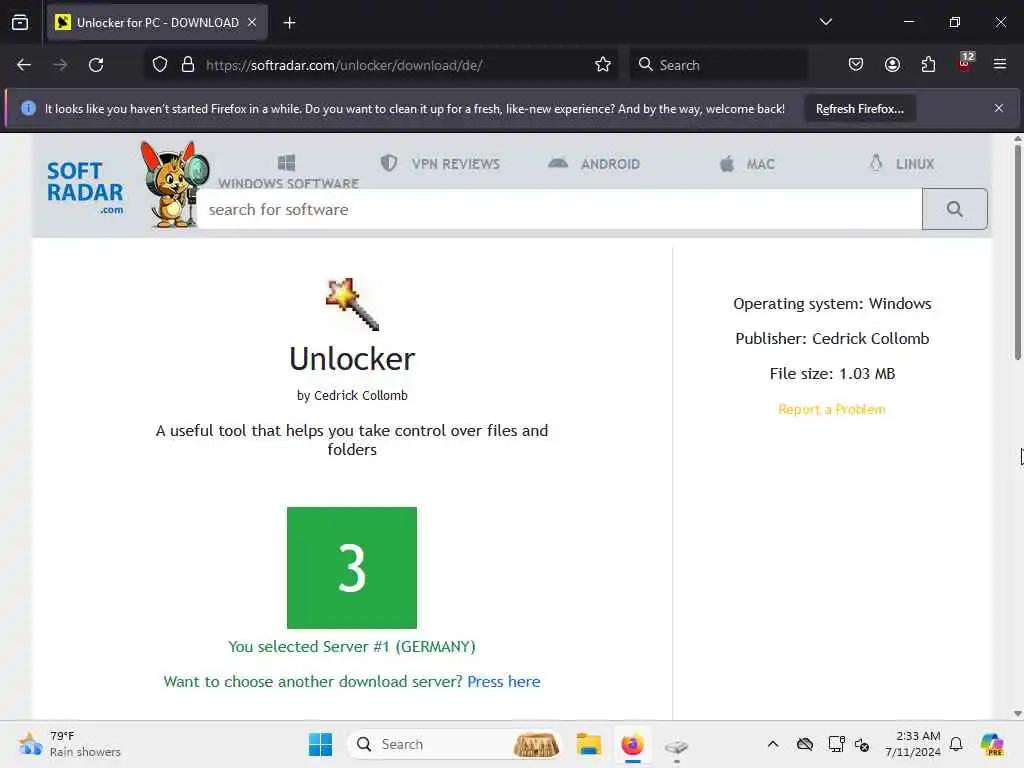
Task: Open the Firefox hamburger menu
Action: (x=999, y=65)
